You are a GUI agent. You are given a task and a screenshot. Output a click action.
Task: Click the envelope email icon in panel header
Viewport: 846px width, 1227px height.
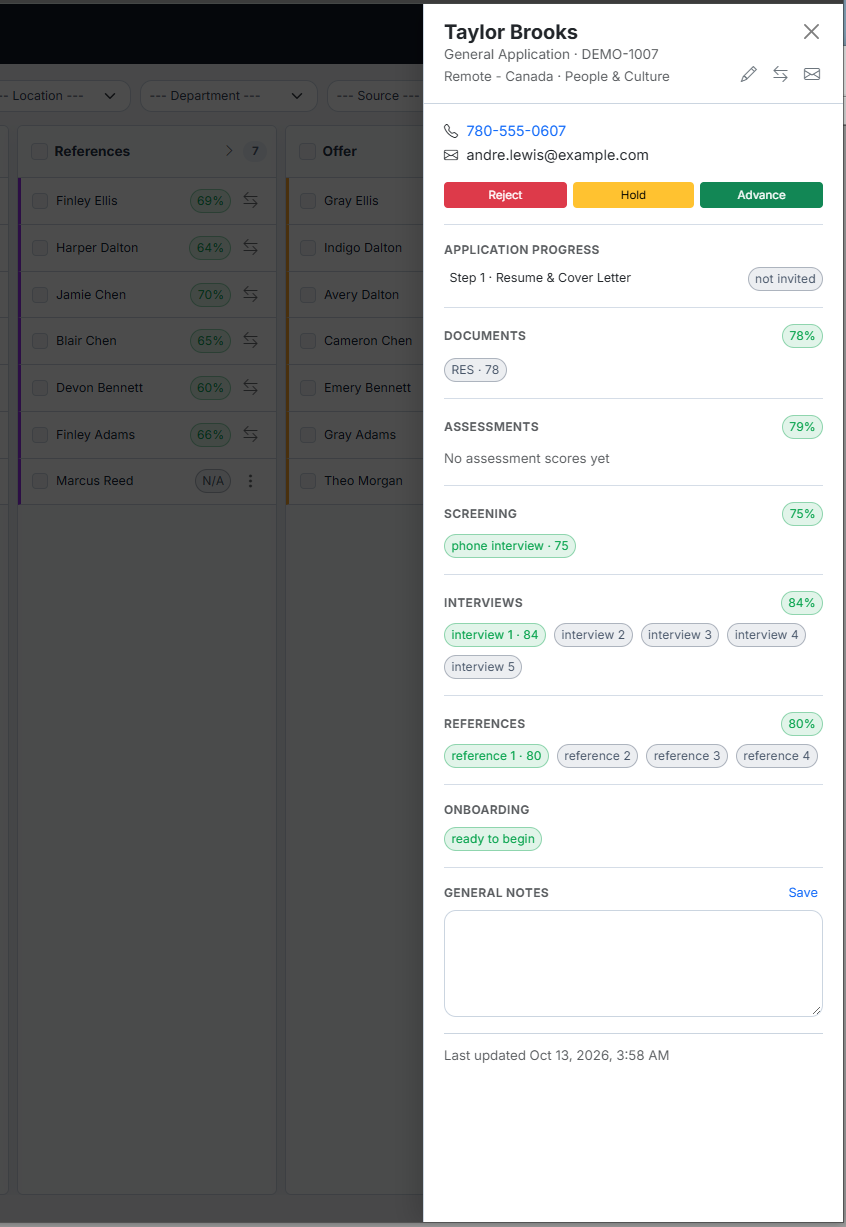pos(812,75)
